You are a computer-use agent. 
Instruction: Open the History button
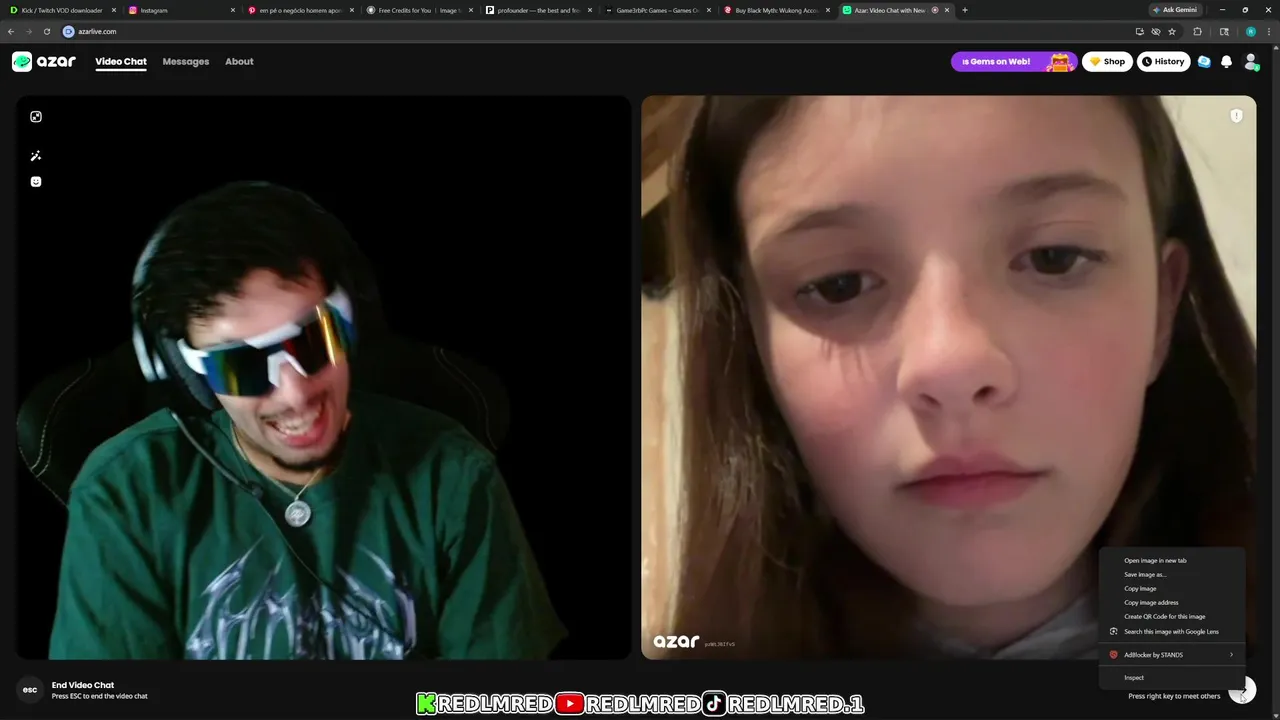pos(1163,62)
